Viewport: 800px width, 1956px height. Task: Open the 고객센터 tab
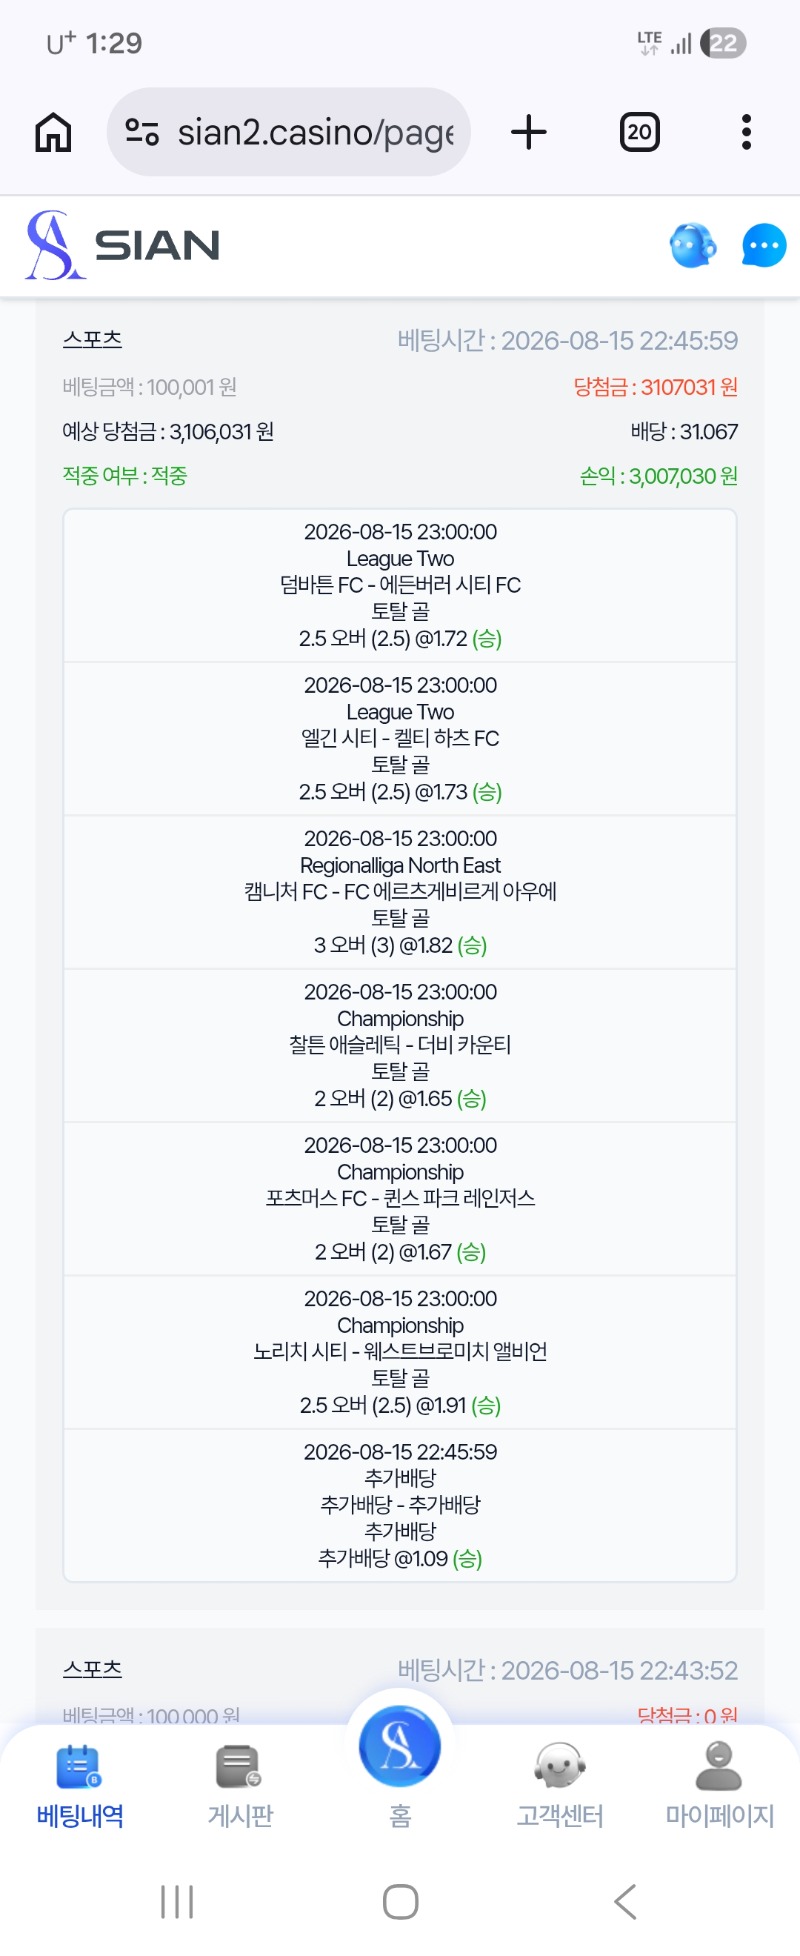click(x=560, y=1786)
